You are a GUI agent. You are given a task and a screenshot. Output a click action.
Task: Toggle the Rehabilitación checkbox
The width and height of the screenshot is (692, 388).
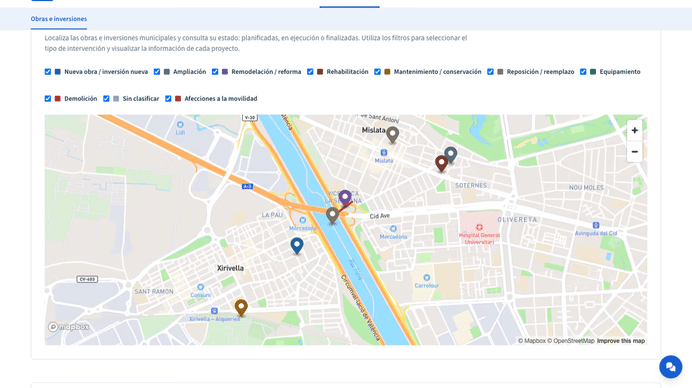coord(310,72)
